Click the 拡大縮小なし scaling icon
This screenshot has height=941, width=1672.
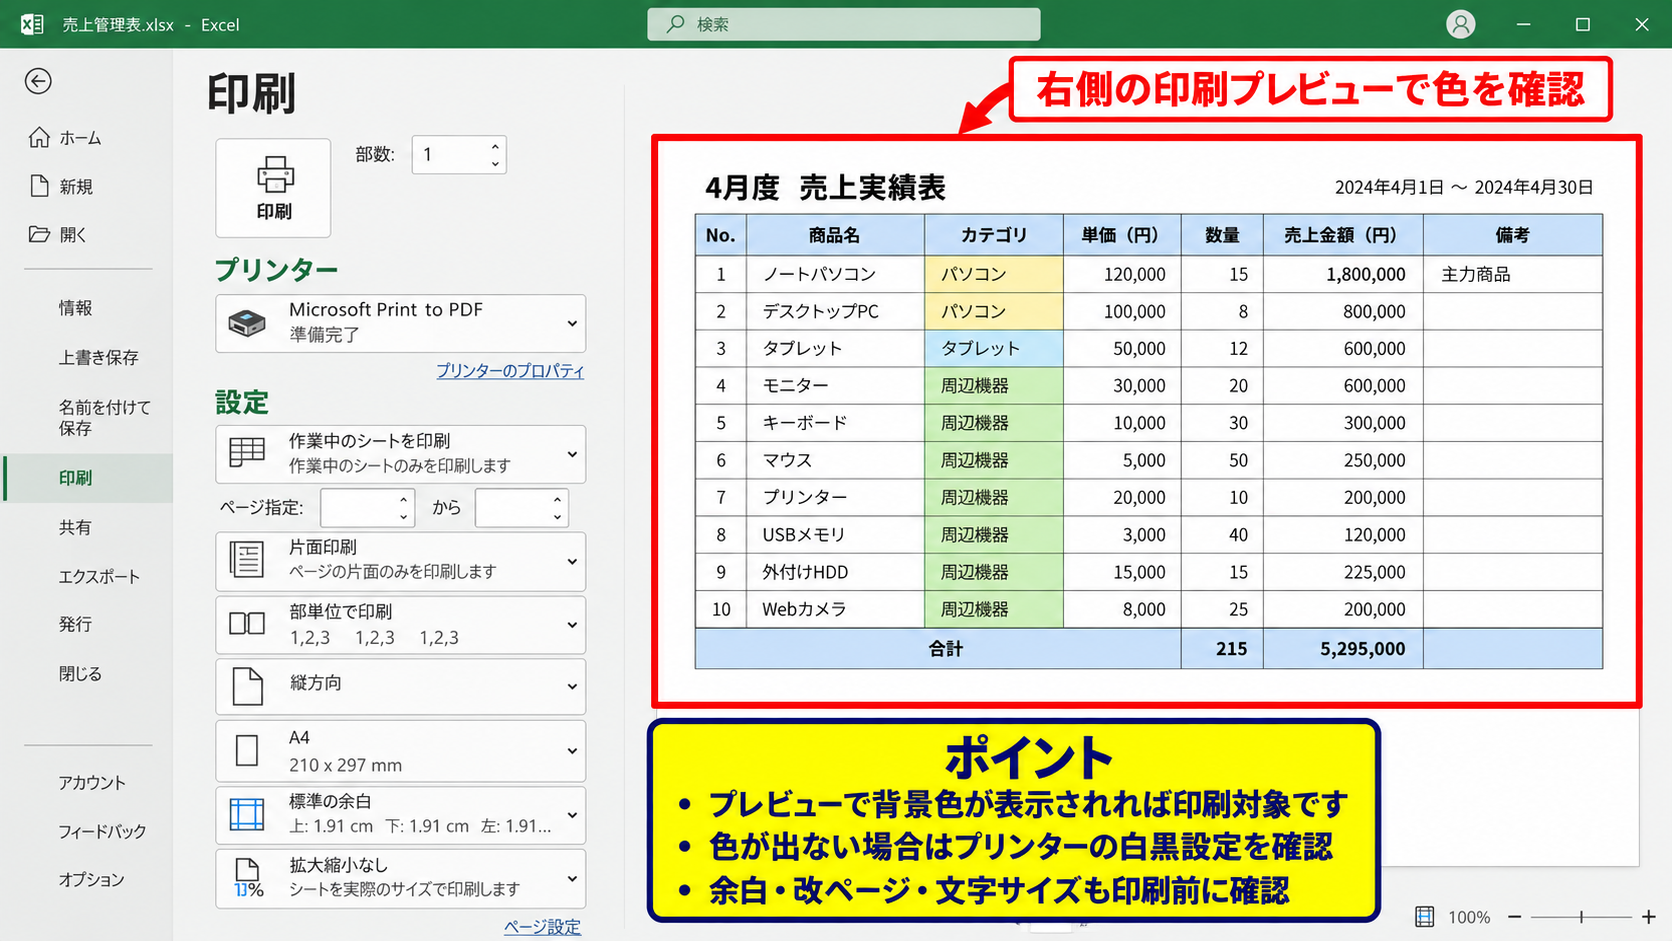[x=247, y=878]
